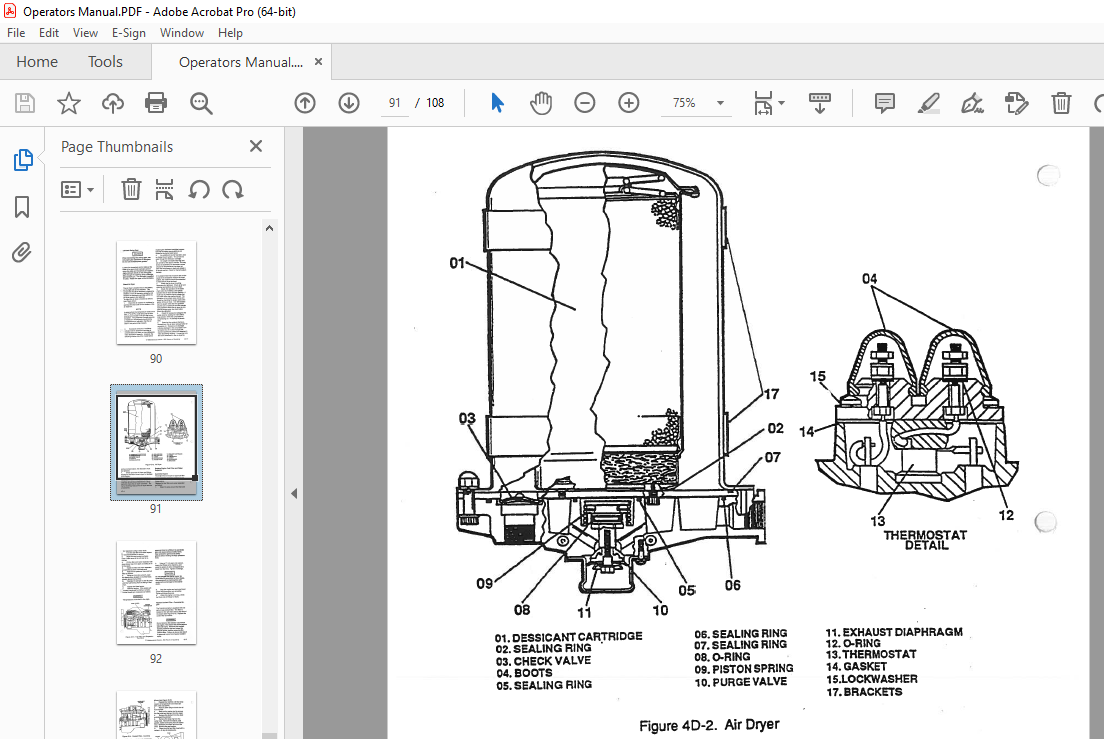The height and width of the screenshot is (739, 1104).
Task: Add a comment sticky note
Action: click(884, 103)
